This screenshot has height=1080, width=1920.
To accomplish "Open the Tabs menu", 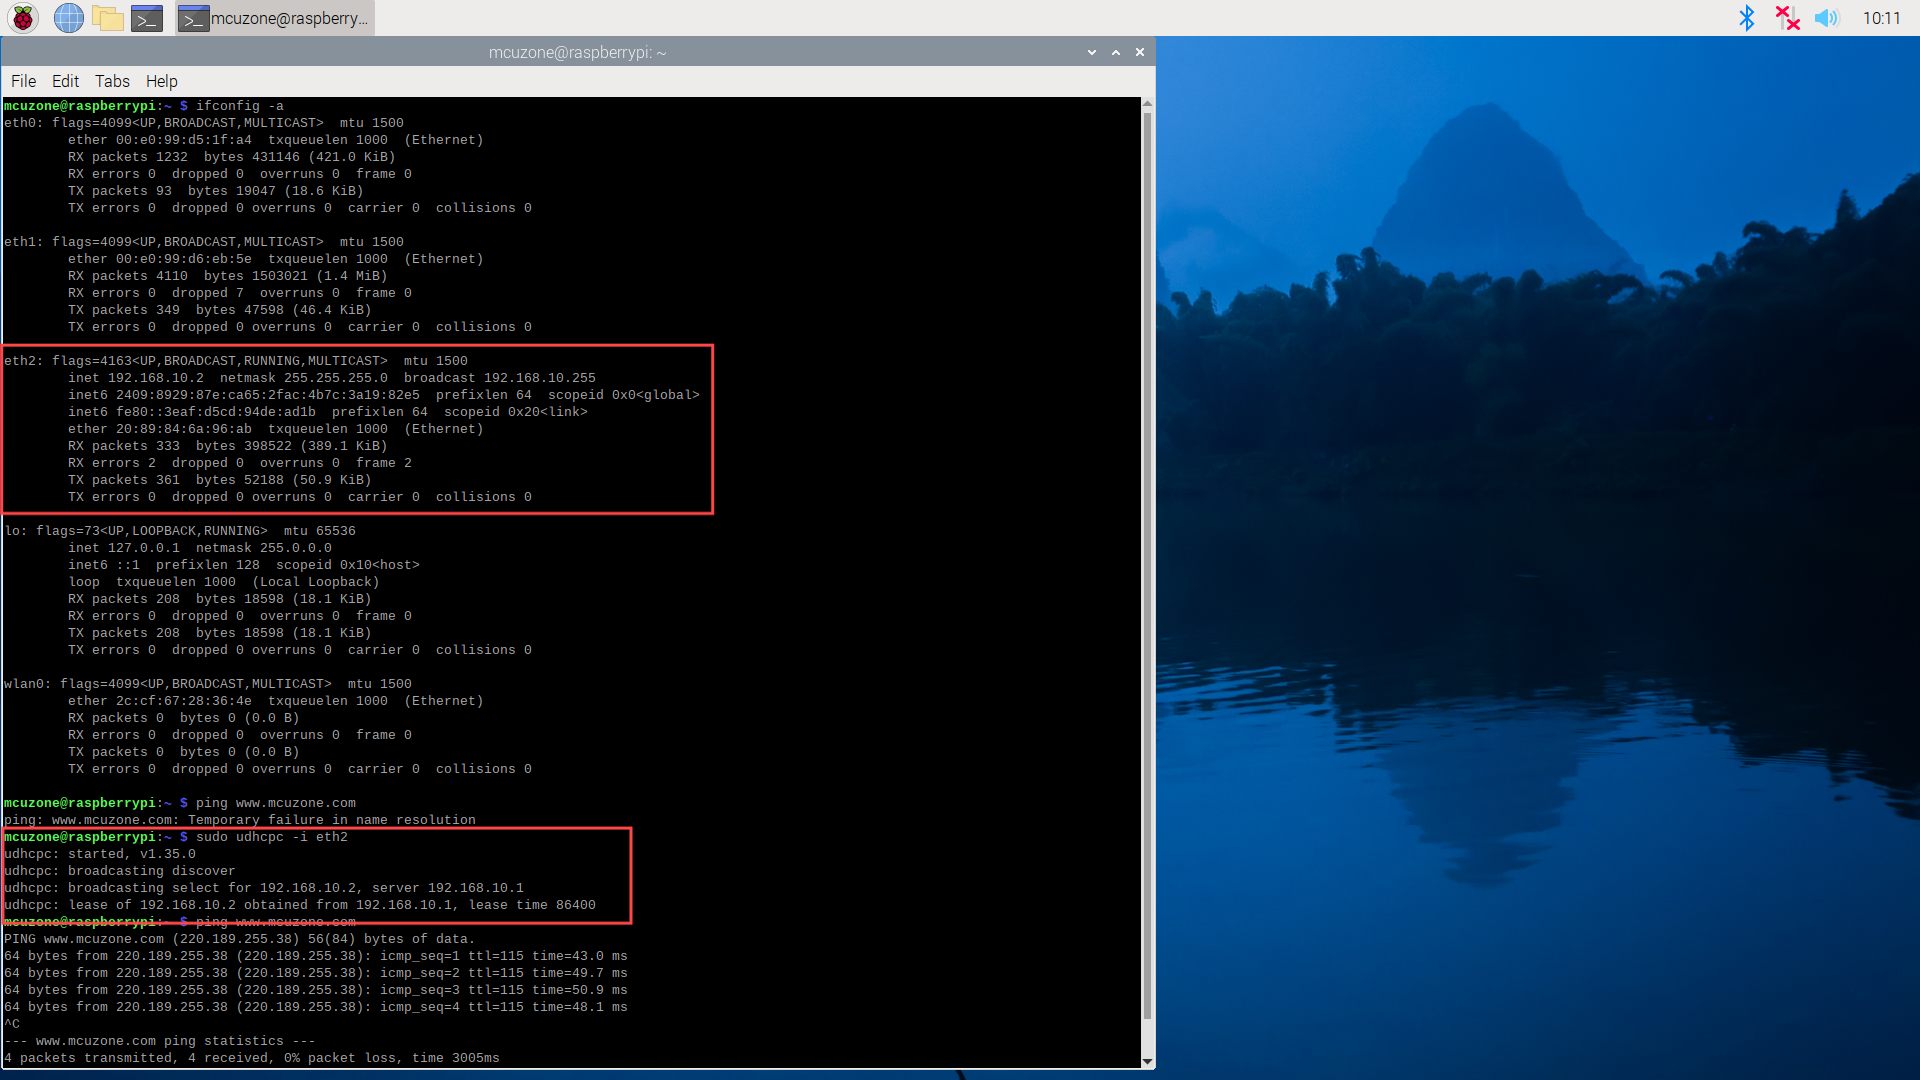I will tap(112, 81).
